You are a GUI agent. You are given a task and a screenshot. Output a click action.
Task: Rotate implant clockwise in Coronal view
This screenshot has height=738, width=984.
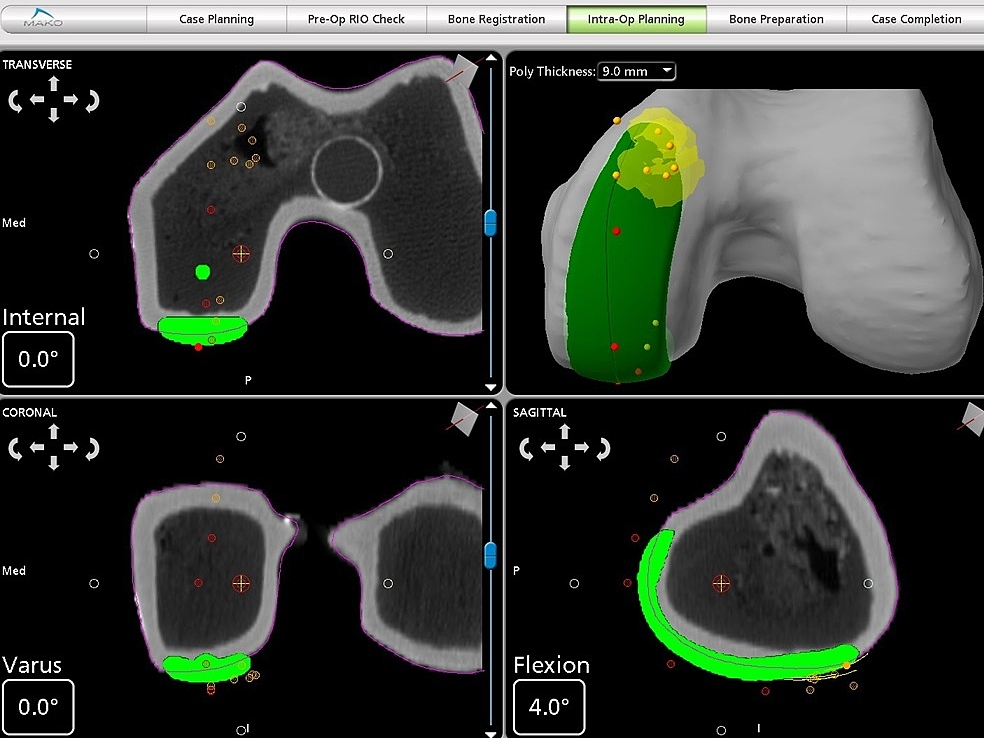coord(91,448)
